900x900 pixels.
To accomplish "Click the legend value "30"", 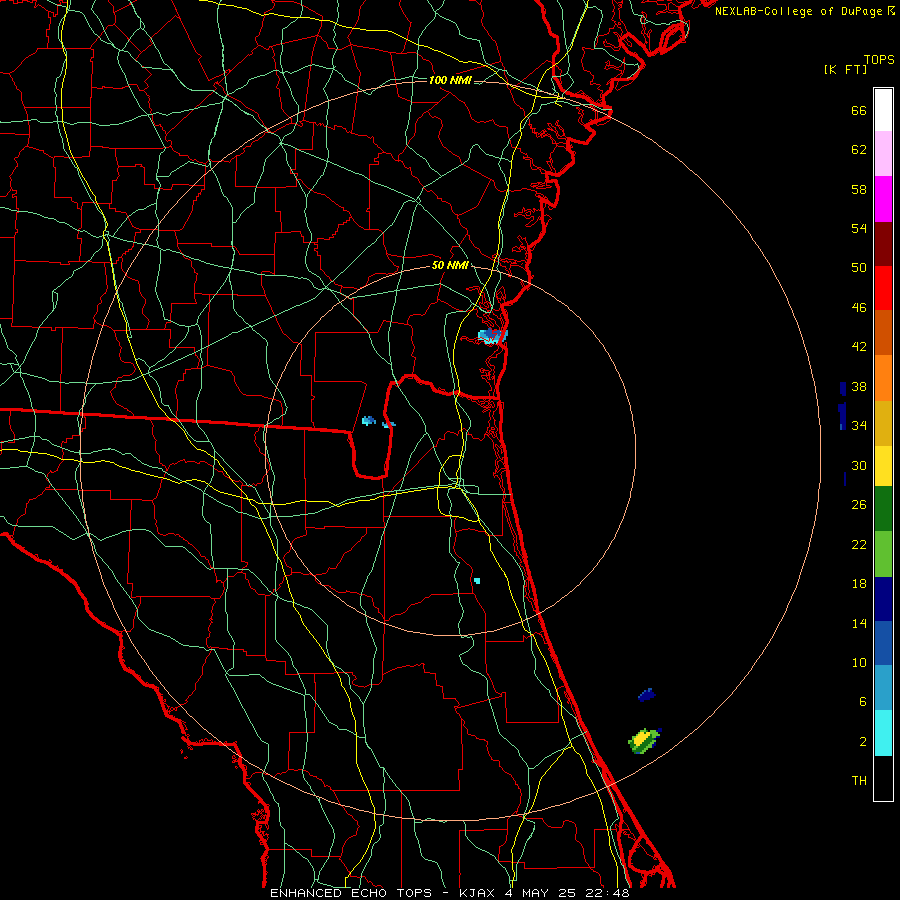I will pyautogui.click(x=859, y=465).
